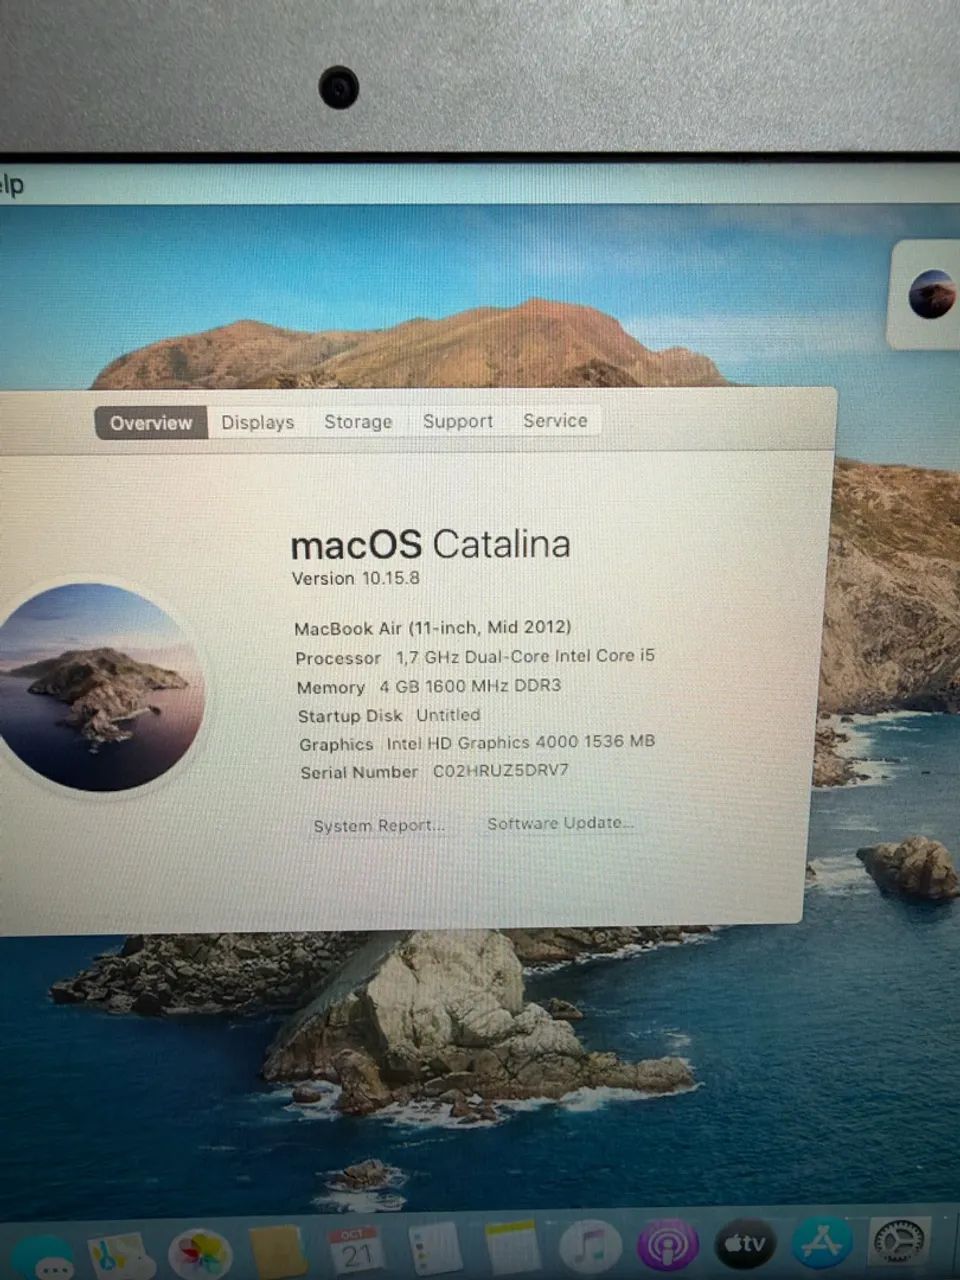Open the App Store icon
This screenshot has width=960, height=1280.
[x=822, y=1243]
